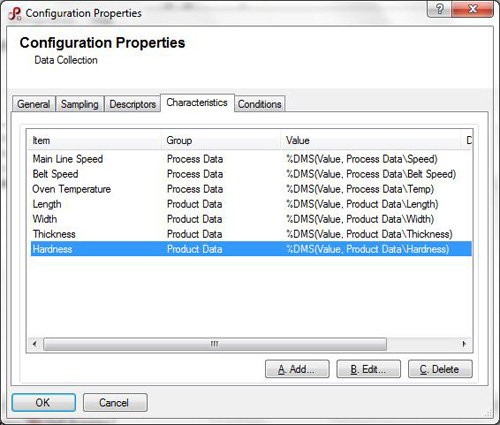Confirm with the OK button
The width and height of the screenshot is (500, 425).
[44, 402]
